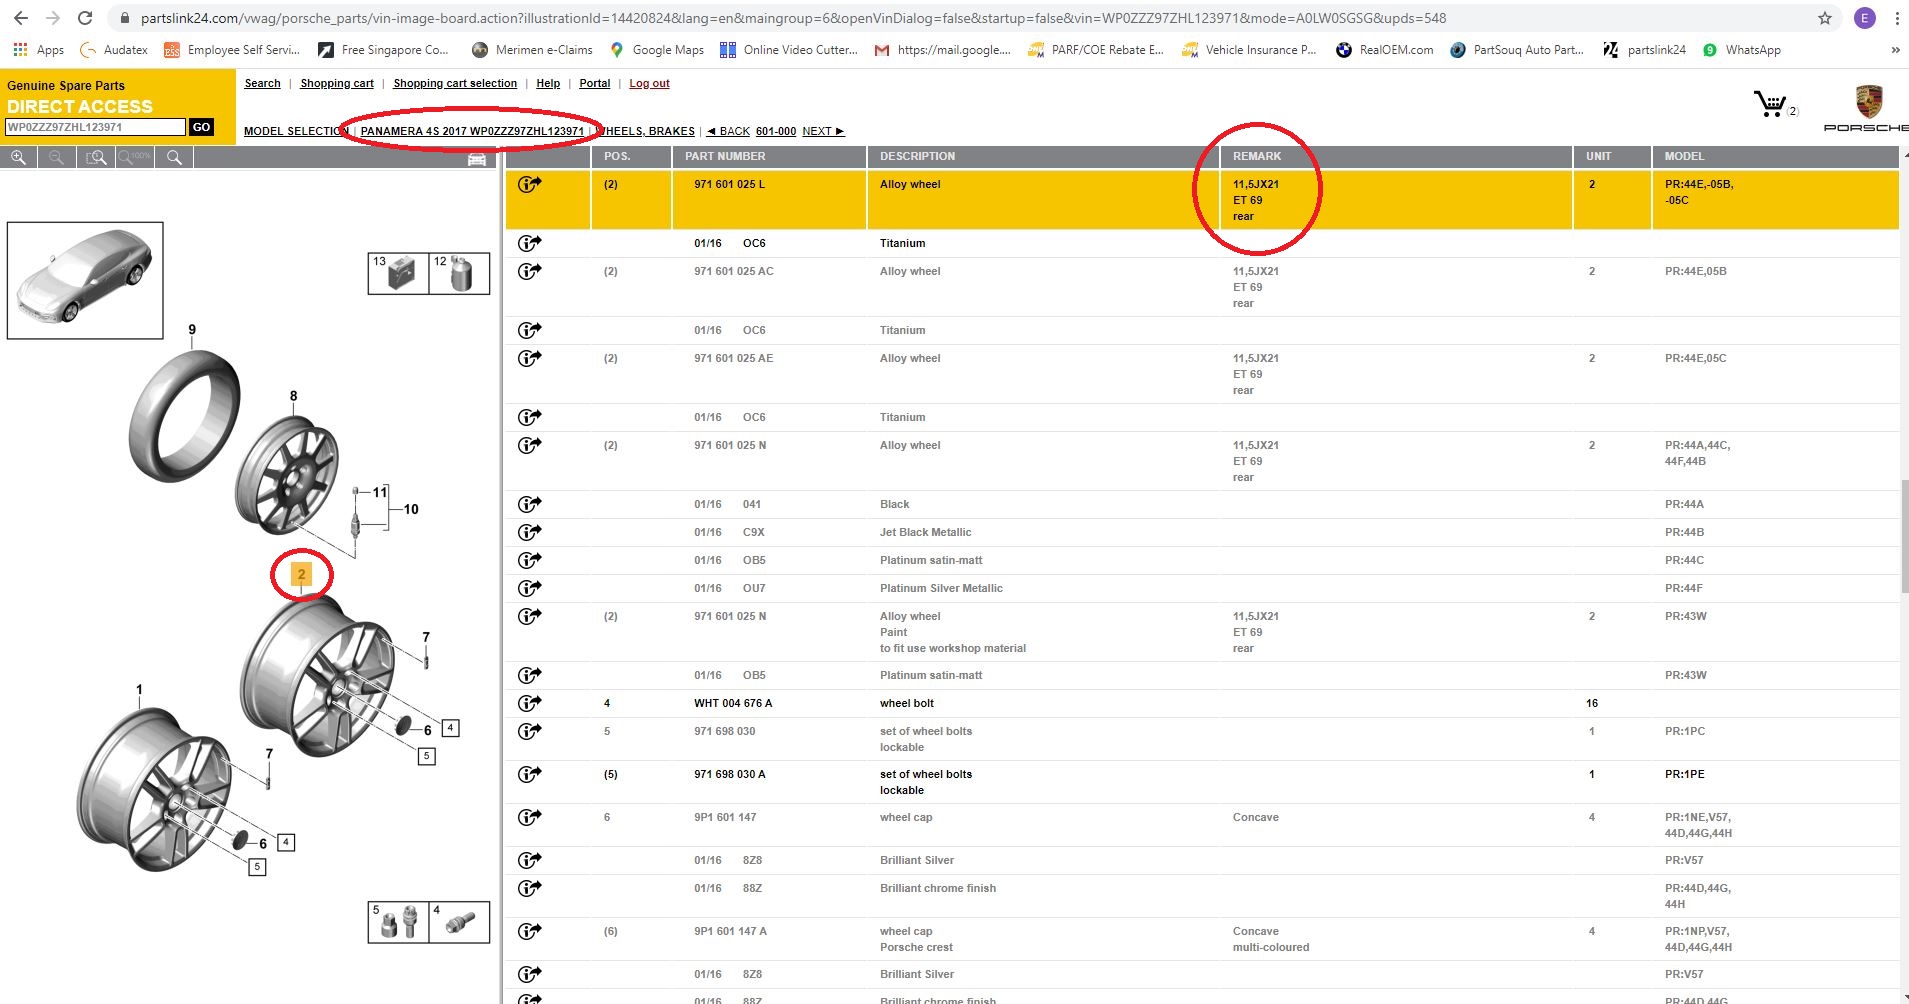Click NEXT navigation link
1909x1004 pixels.
(822, 131)
